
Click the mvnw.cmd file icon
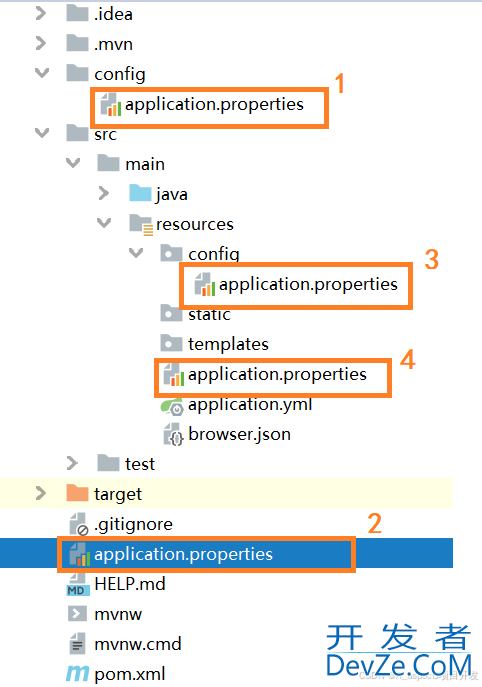click(x=78, y=644)
